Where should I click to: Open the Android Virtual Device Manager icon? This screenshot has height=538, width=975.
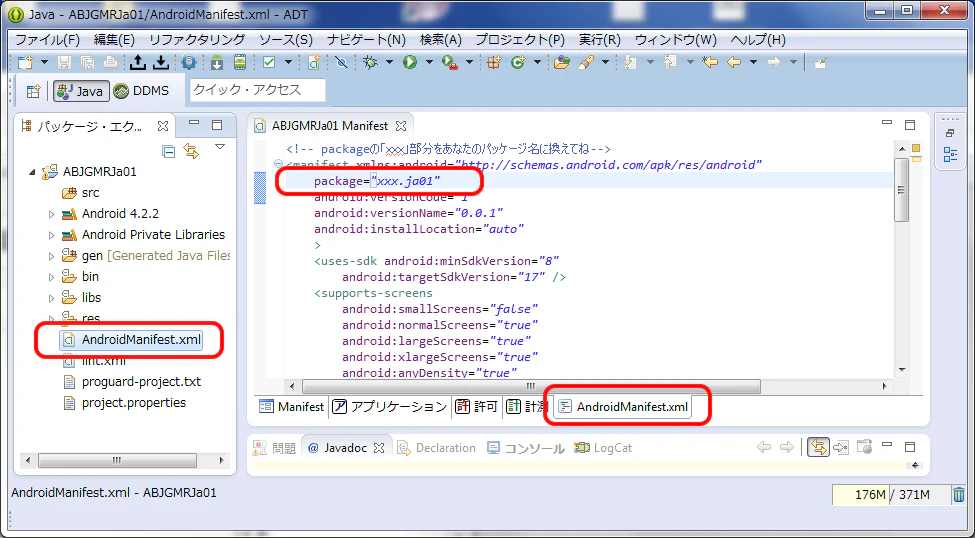click(240, 62)
